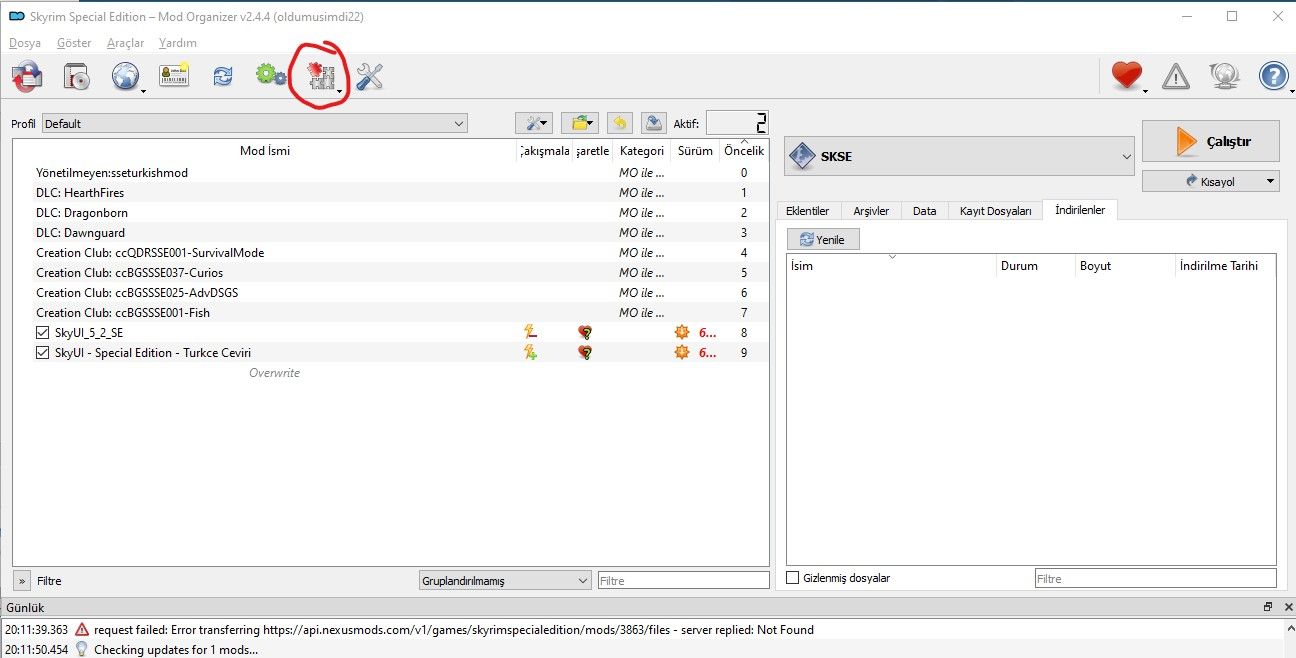Select the Overwrite row in mod list
This screenshot has width=1296, height=658.
tap(390, 373)
